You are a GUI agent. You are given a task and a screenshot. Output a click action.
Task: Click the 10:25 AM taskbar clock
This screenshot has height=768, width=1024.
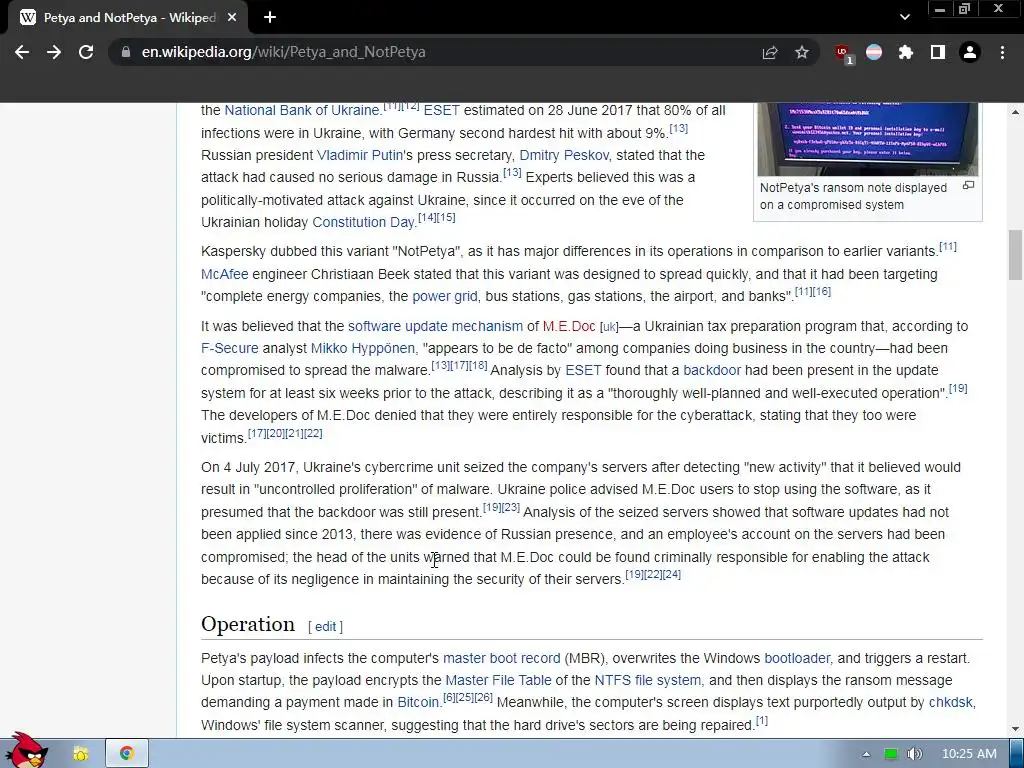969,754
